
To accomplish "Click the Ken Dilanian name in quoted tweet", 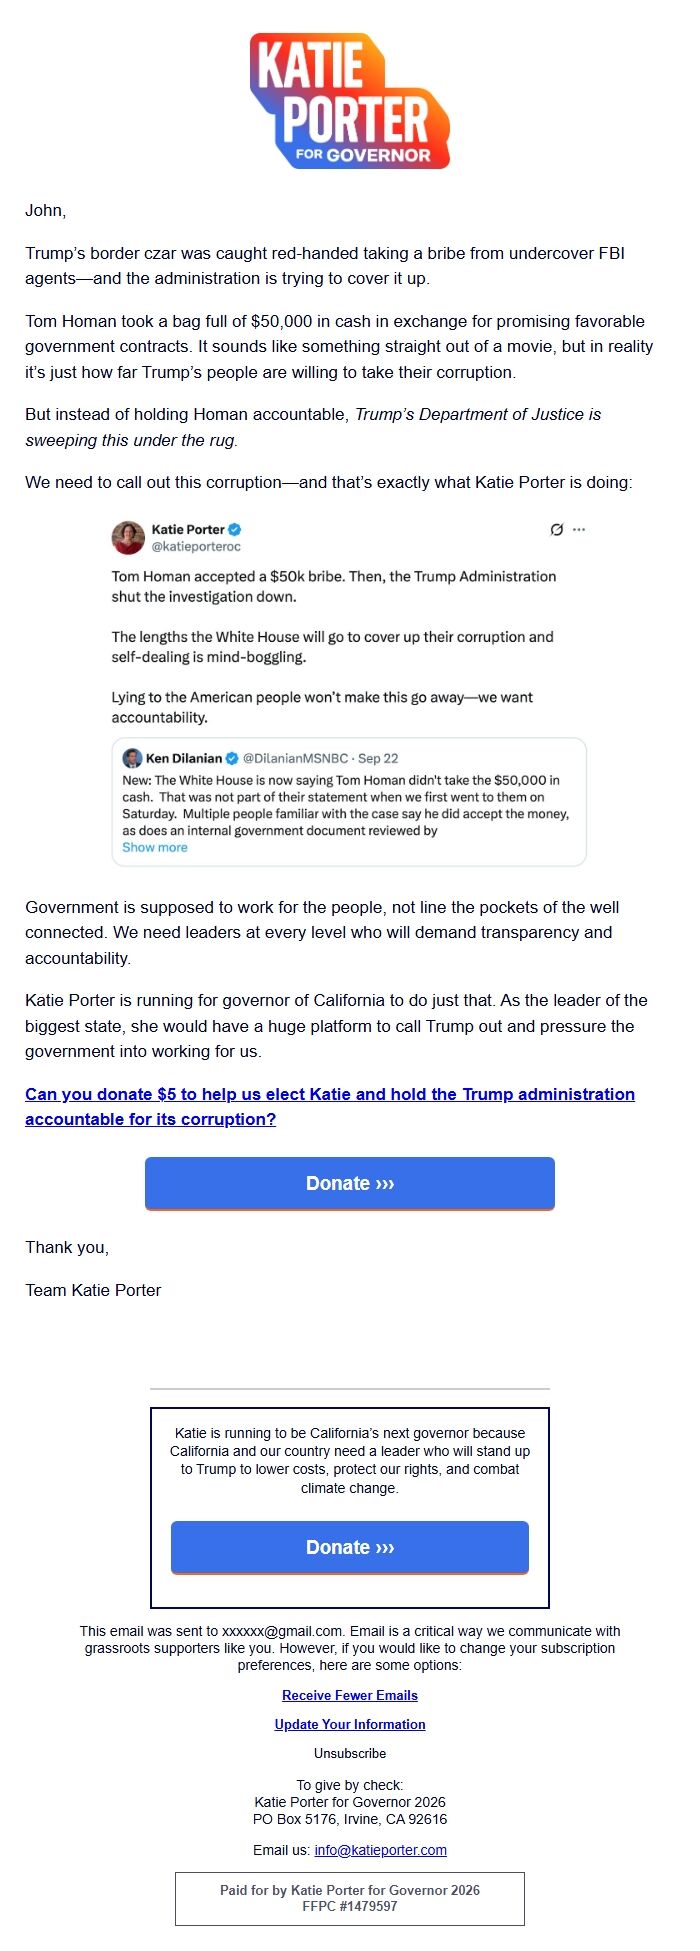I will [184, 758].
